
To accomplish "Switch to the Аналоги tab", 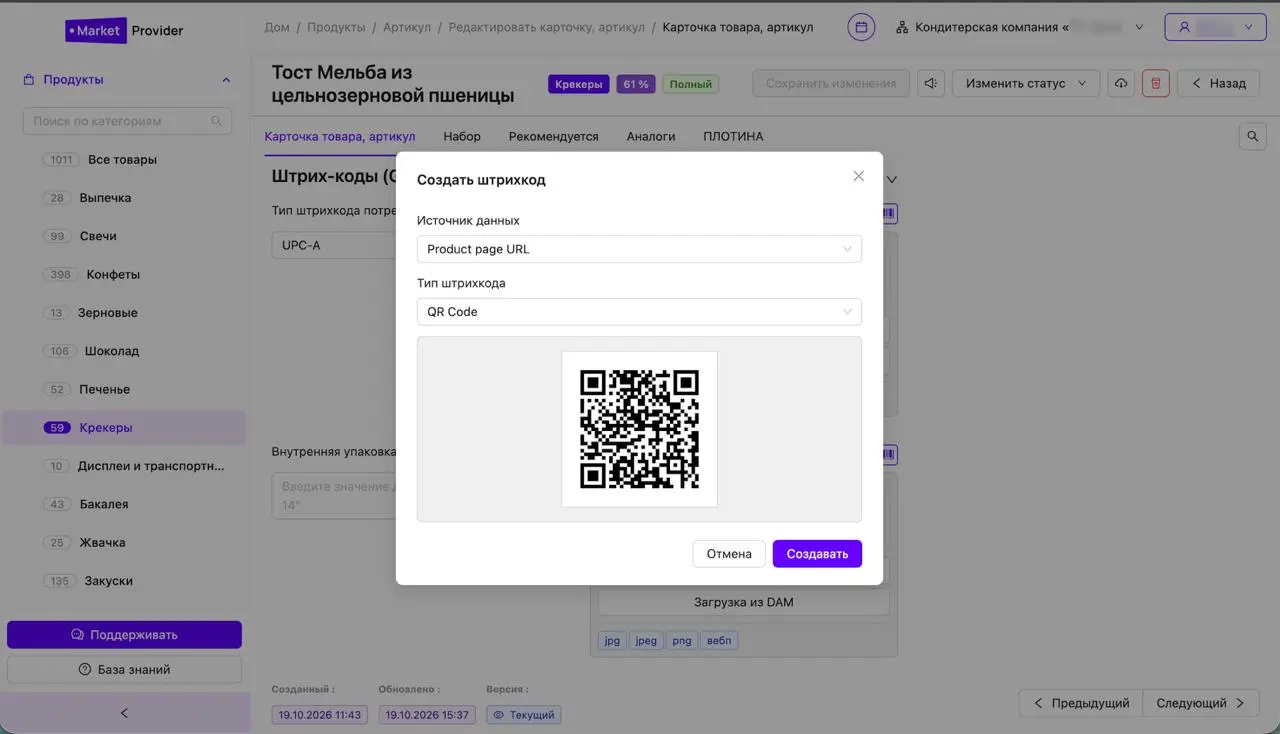I will 651,136.
